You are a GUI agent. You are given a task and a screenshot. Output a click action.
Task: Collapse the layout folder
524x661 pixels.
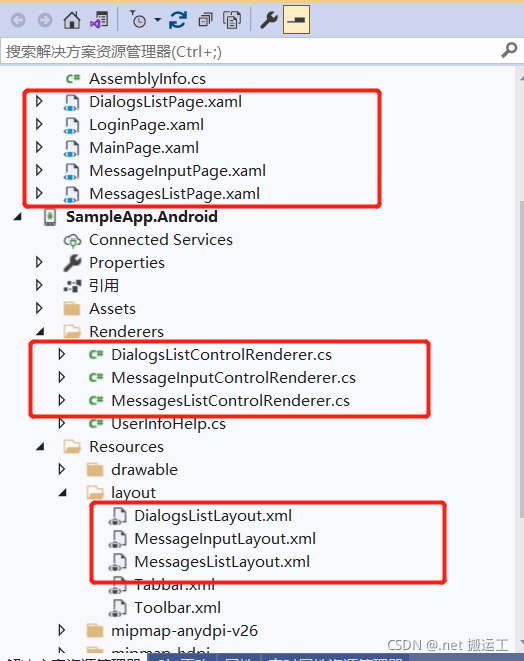coord(63,492)
